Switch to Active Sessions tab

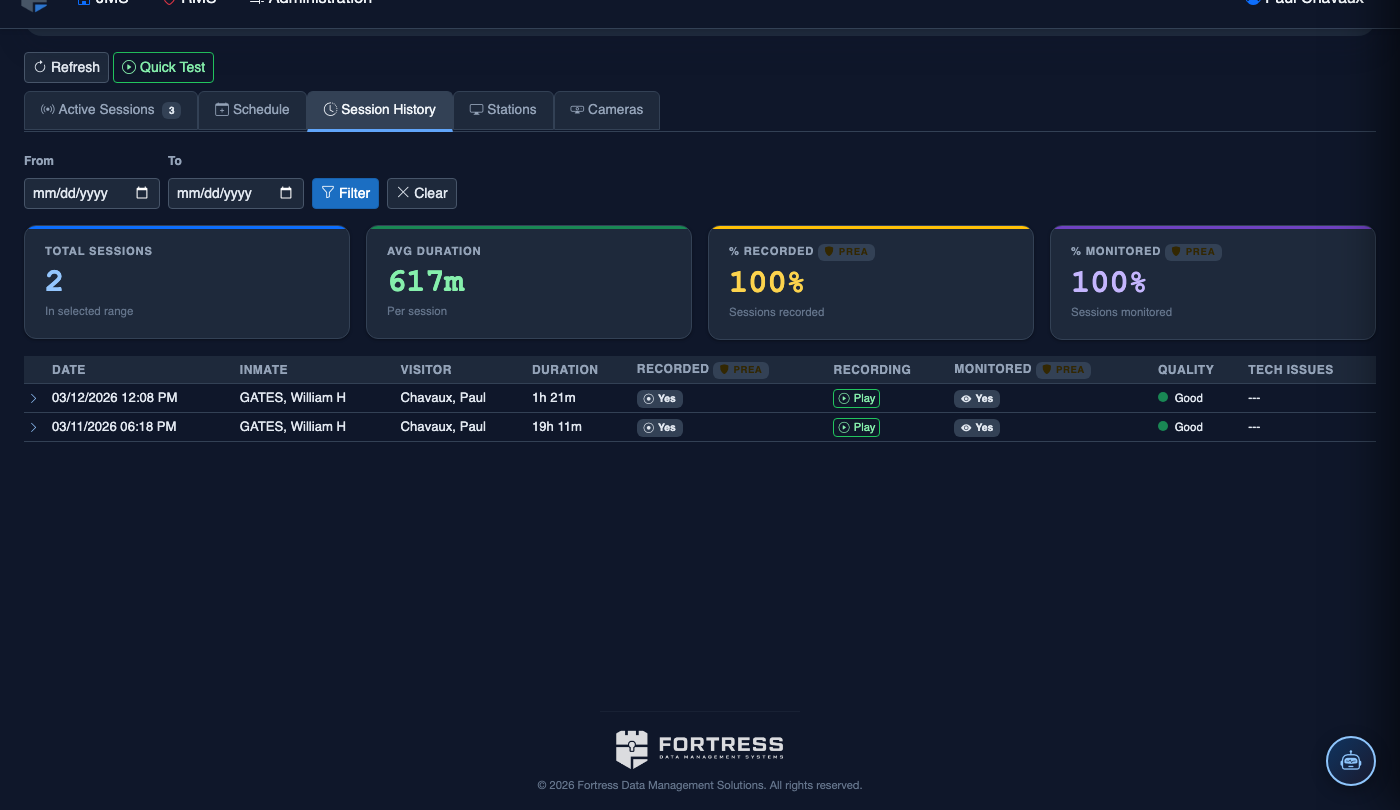point(110,110)
